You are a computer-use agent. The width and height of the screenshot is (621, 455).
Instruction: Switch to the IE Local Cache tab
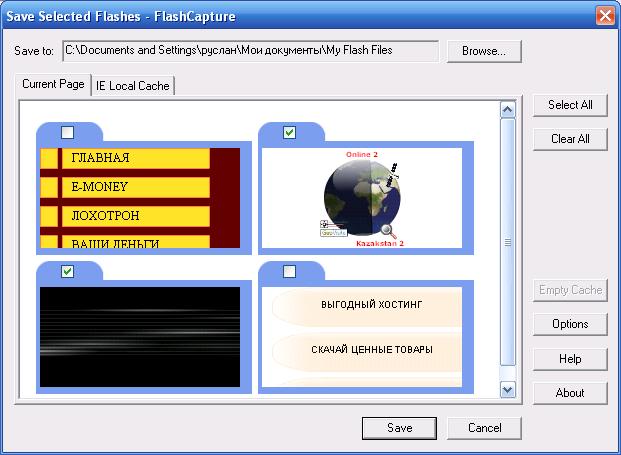[133, 86]
